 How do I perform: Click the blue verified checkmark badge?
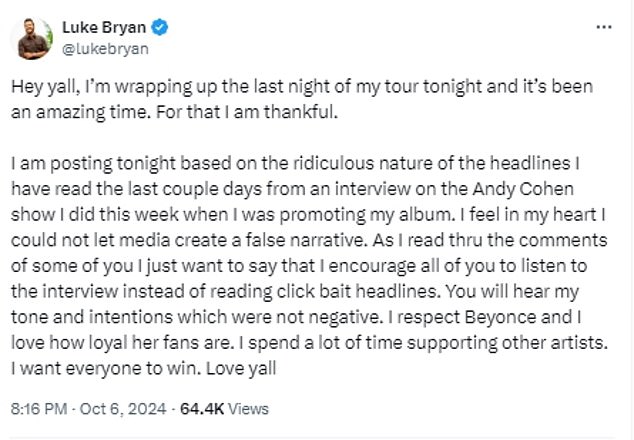coord(160,28)
